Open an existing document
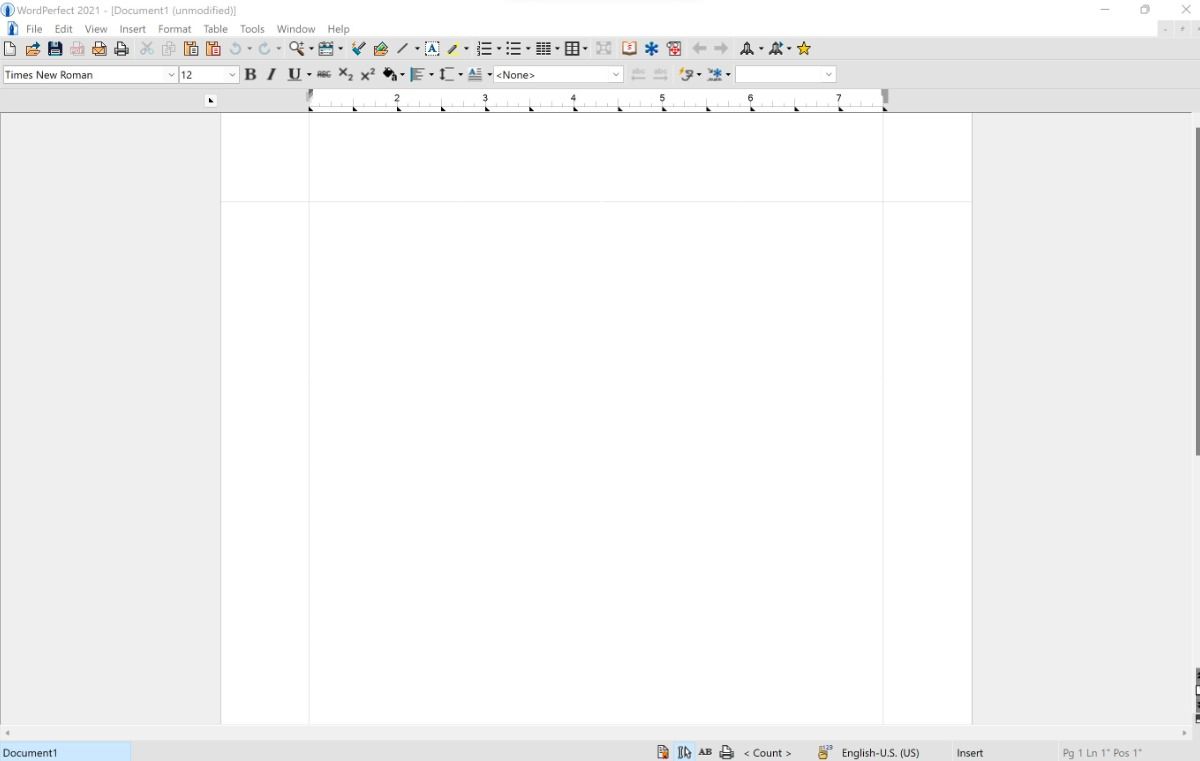This screenshot has height=761, width=1200. click(x=32, y=48)
